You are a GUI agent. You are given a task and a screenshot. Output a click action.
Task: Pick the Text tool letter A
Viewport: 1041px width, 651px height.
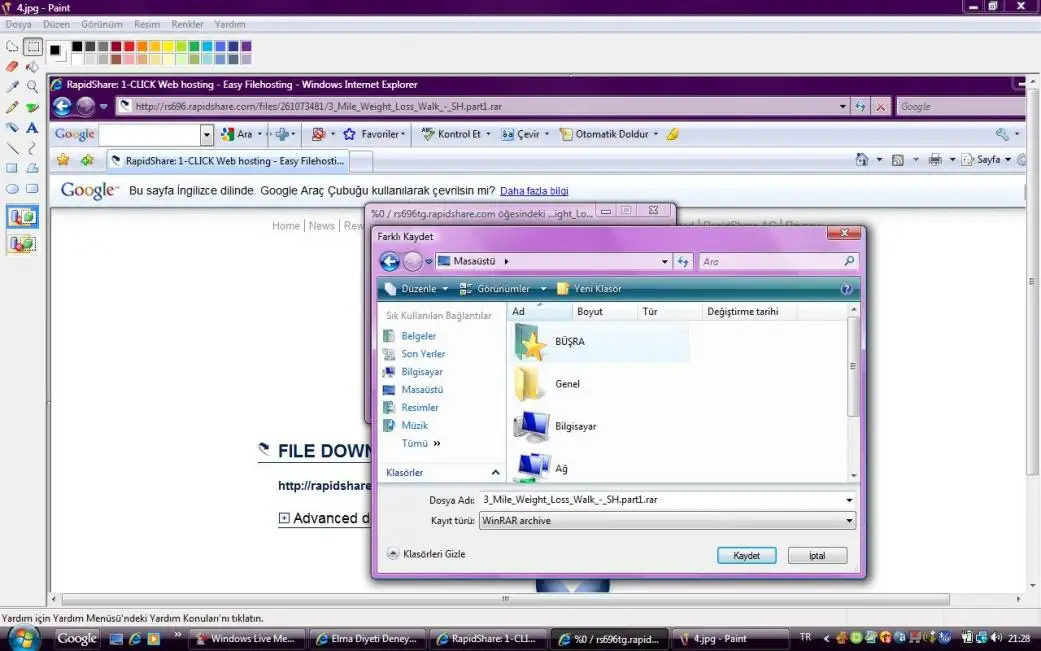point(32,127)
